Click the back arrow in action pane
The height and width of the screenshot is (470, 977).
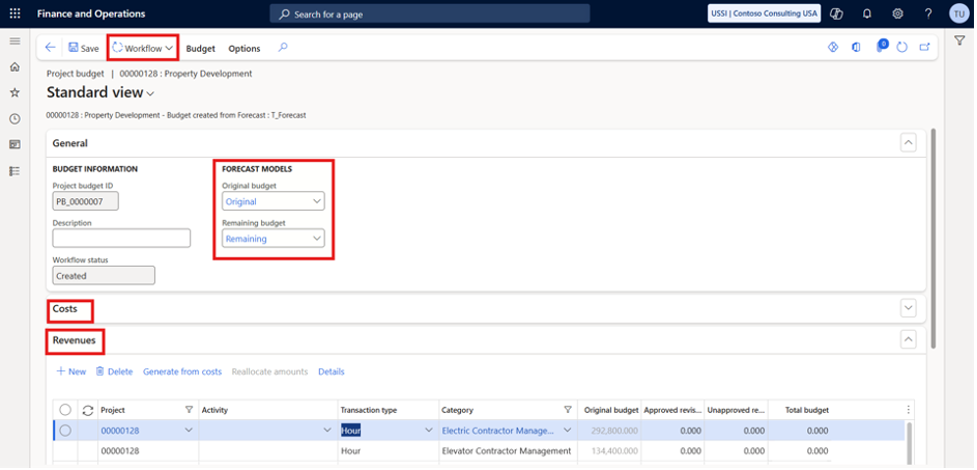point(50,48)
